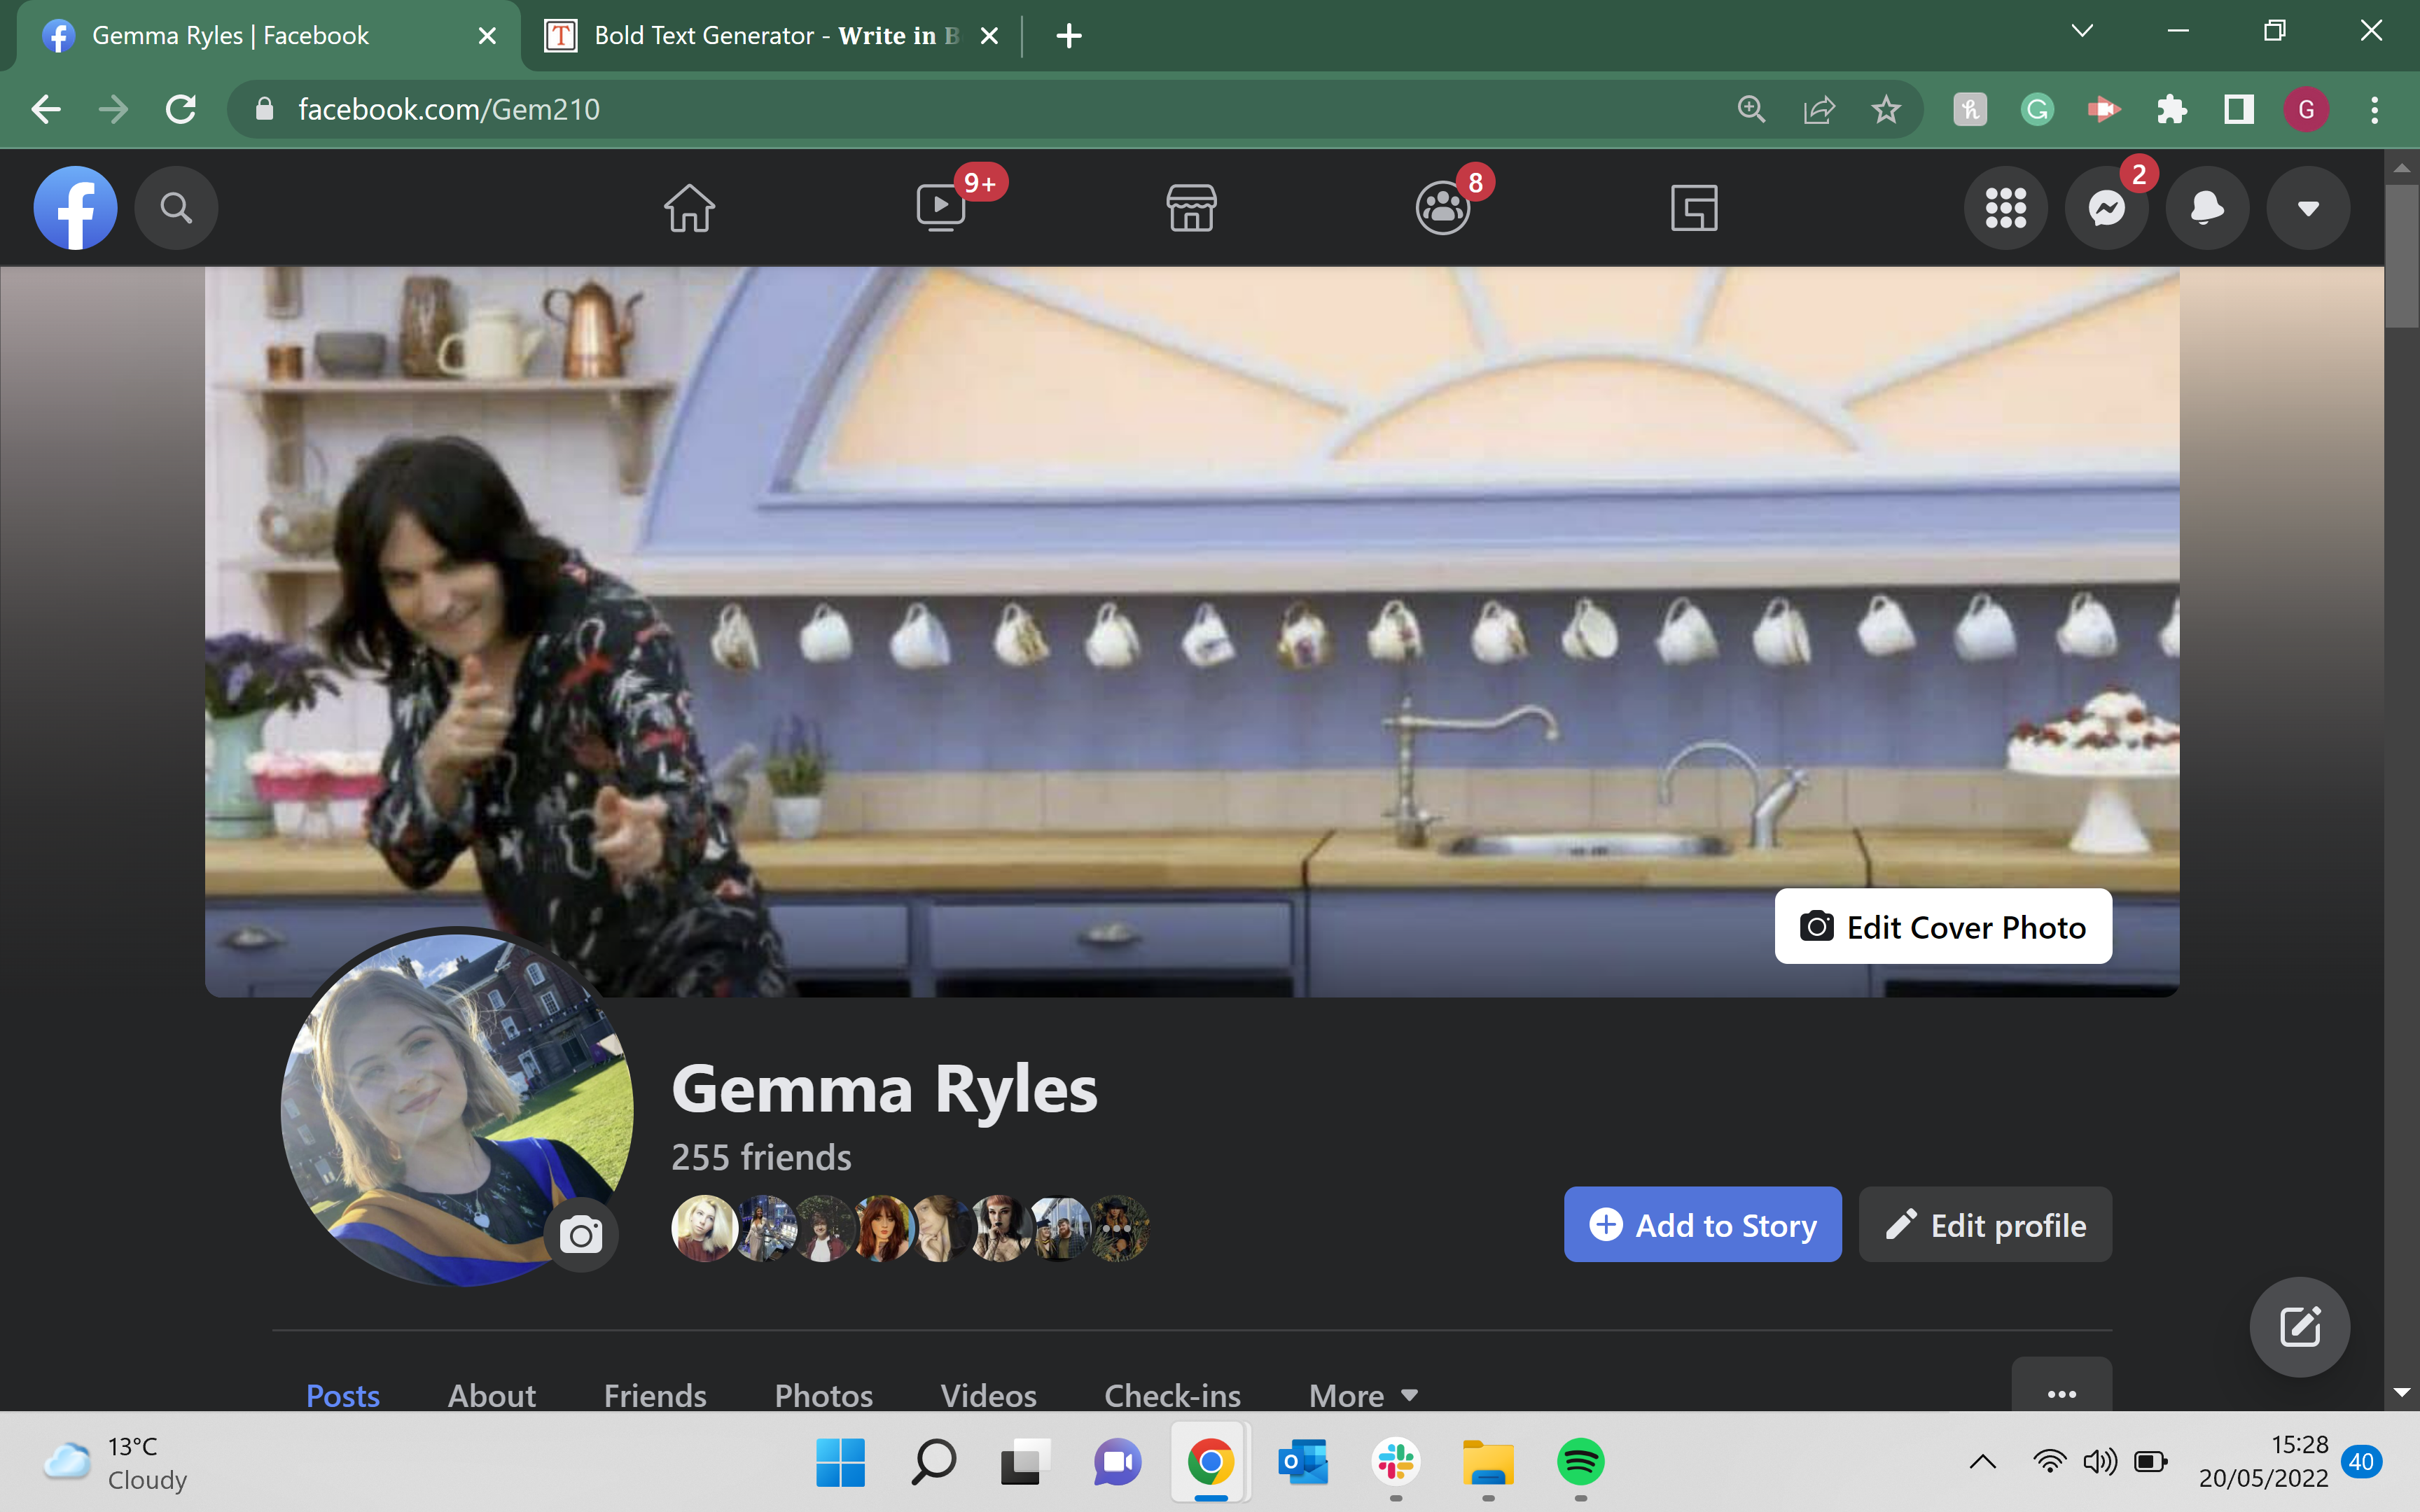Open a new browser tab
This screenshot has width=2420, height=1512.
tap(1069, 36)
